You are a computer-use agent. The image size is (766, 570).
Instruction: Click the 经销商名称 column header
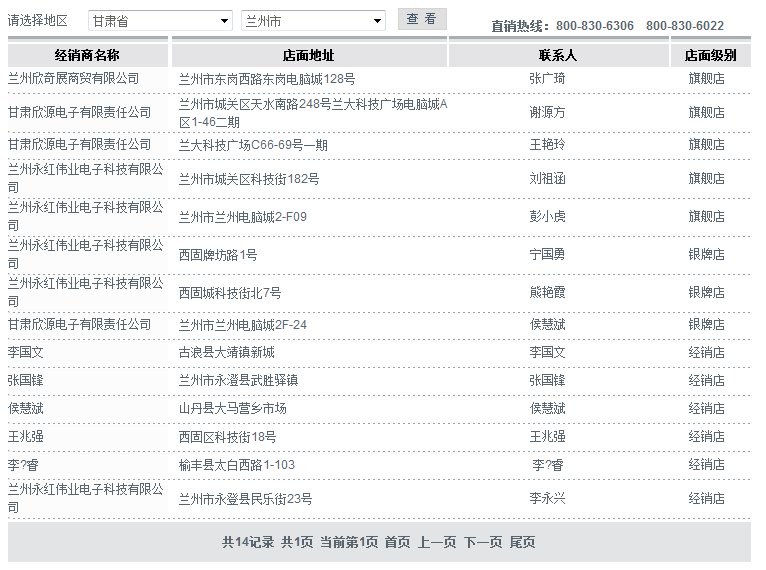coord(87,55)
